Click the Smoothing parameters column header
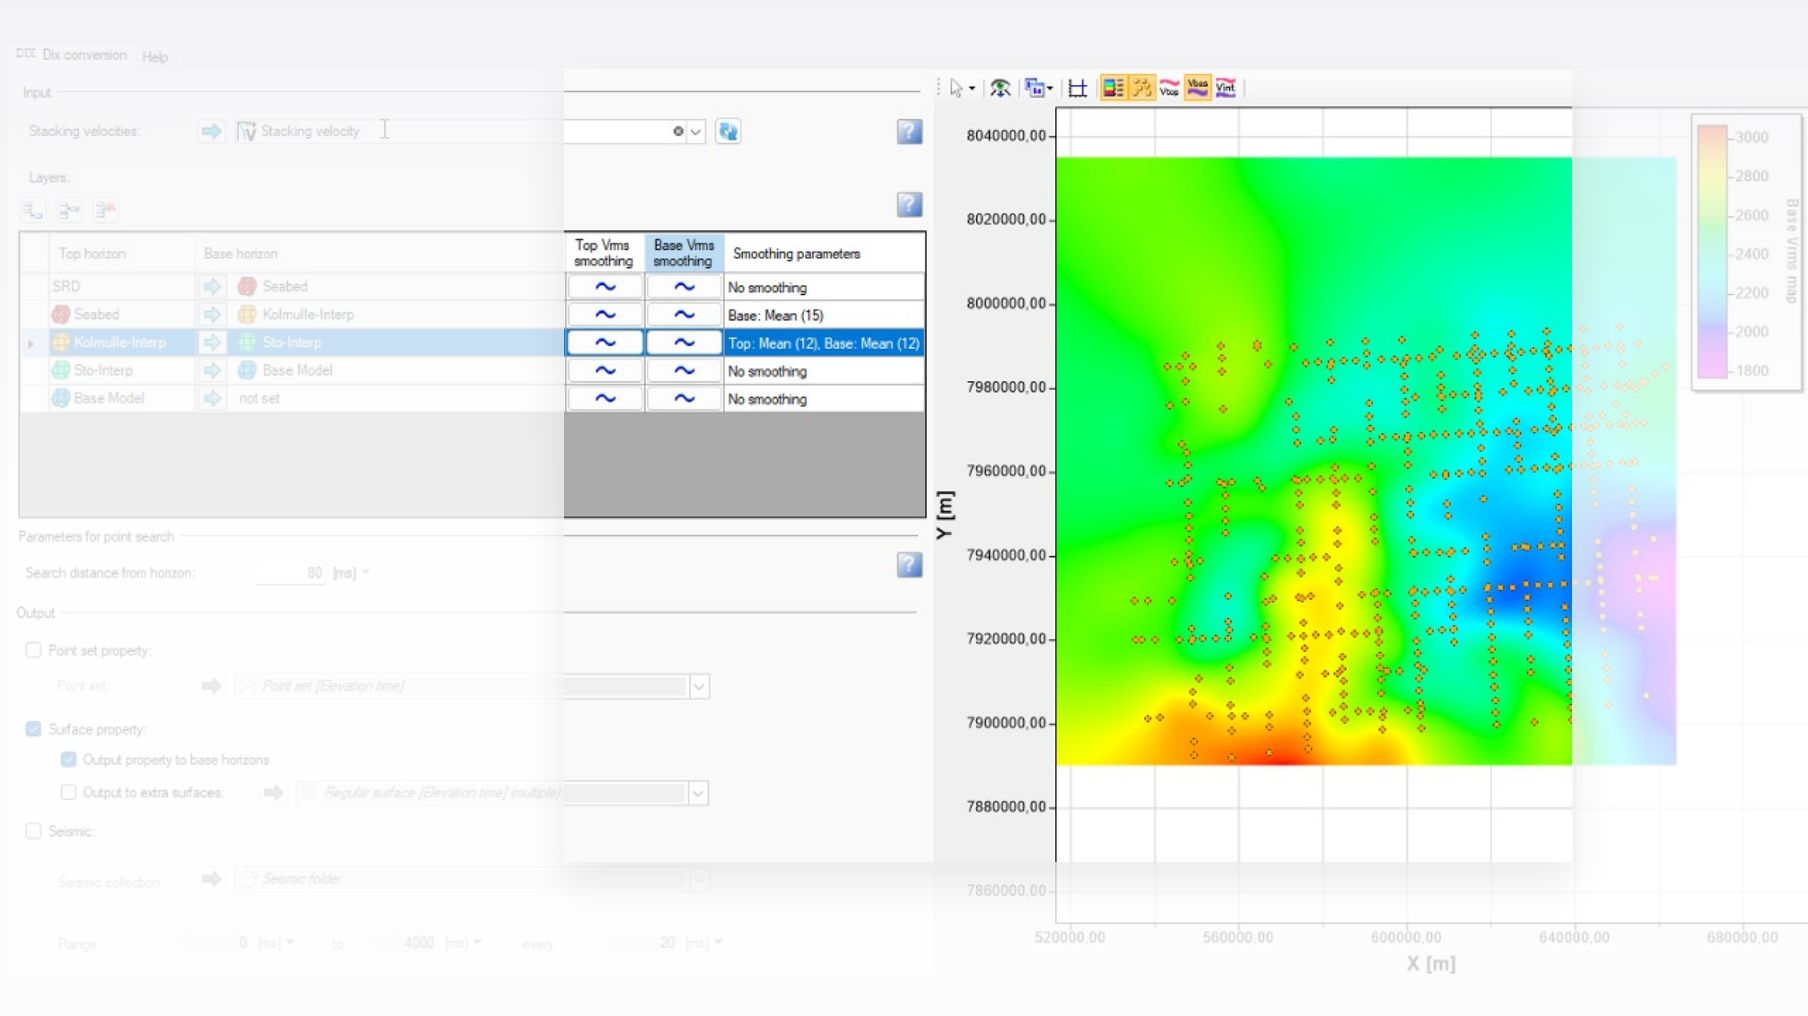 [824, 253]
